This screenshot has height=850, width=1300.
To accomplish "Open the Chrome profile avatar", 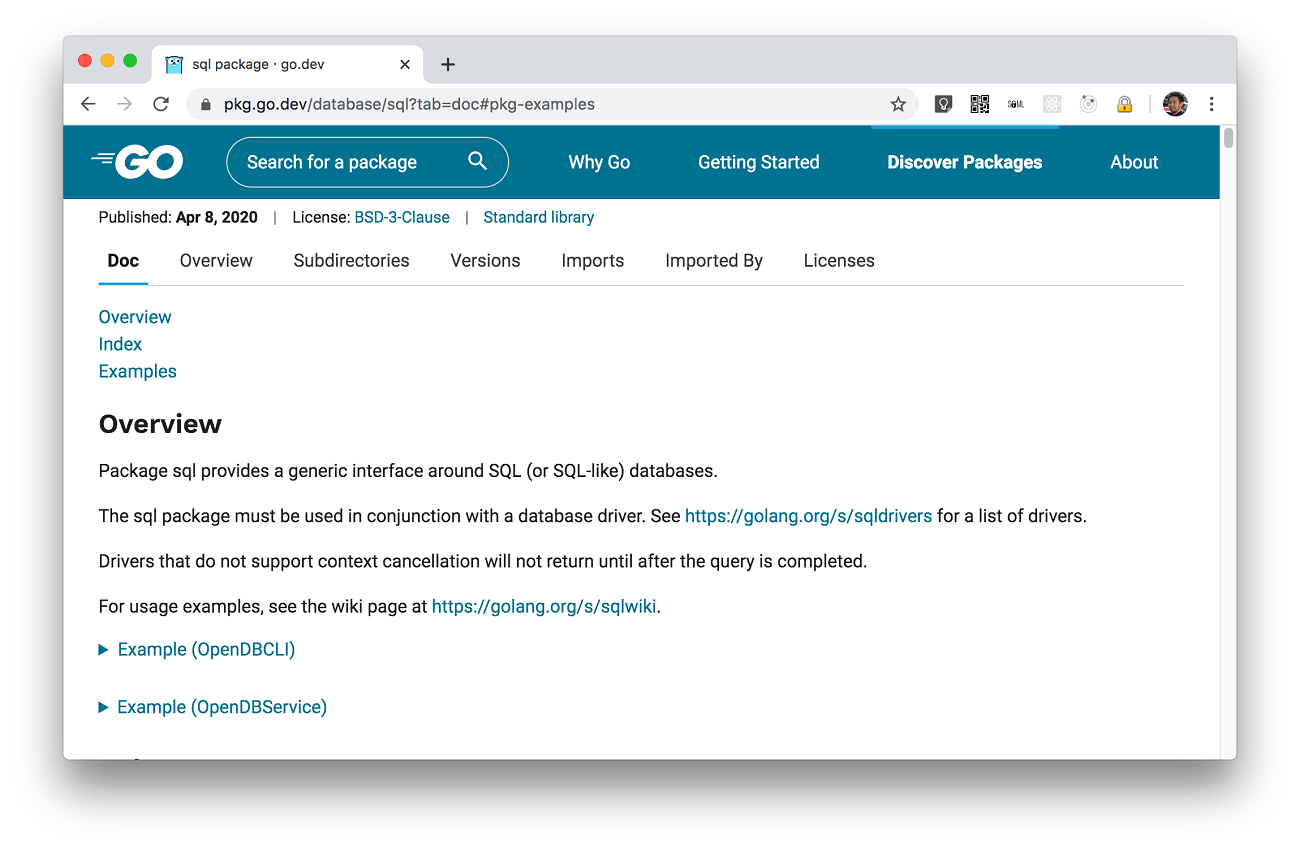I will click(x=1175, y=104).
